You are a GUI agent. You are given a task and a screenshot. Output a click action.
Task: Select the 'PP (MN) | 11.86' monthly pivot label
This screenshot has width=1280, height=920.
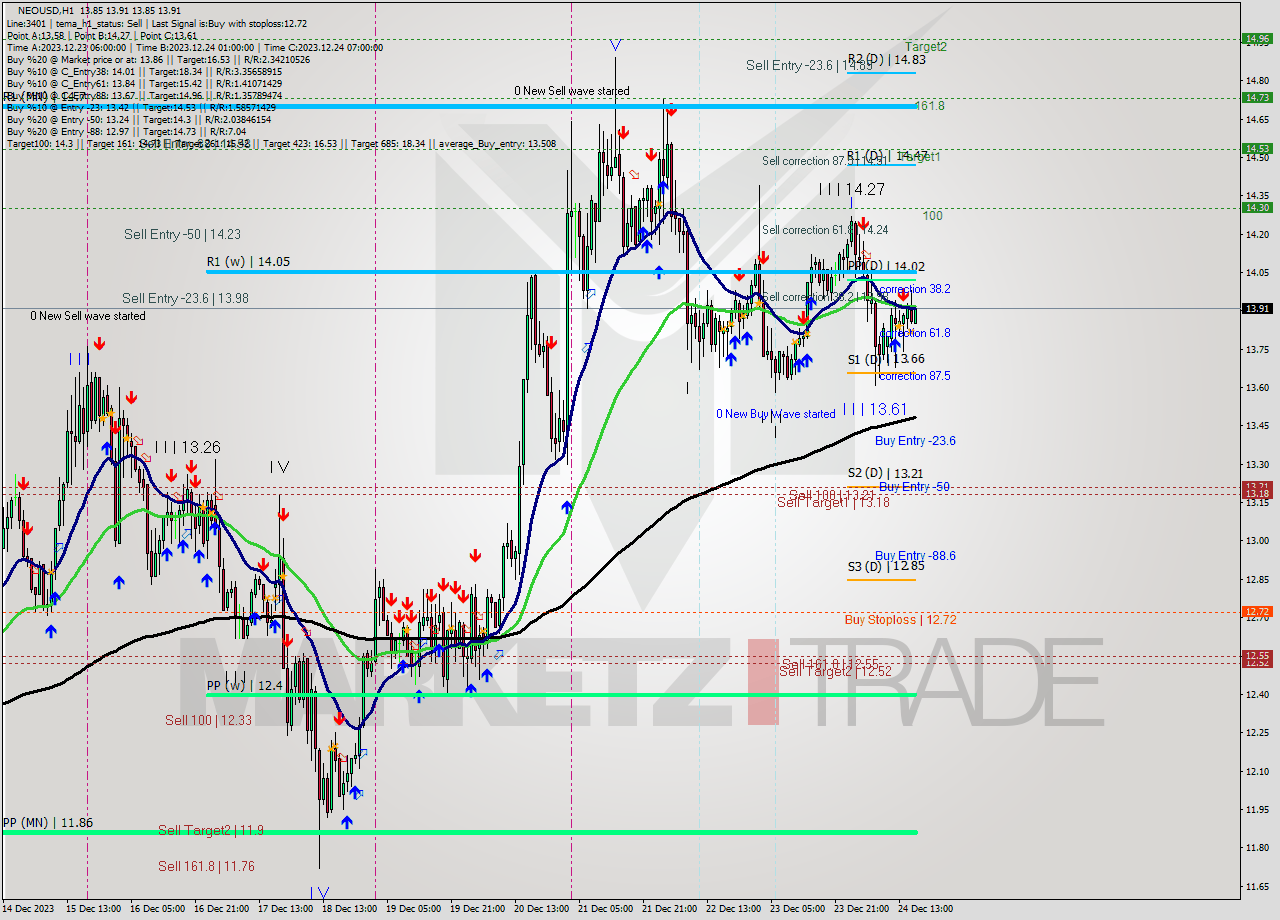pos(48,823)
